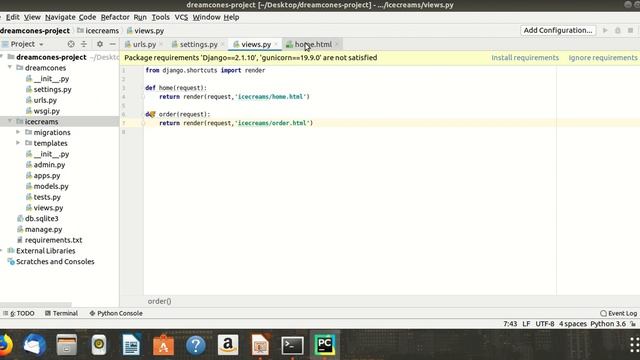Click the collapse all icon in Project panel

tap(84, 44)
